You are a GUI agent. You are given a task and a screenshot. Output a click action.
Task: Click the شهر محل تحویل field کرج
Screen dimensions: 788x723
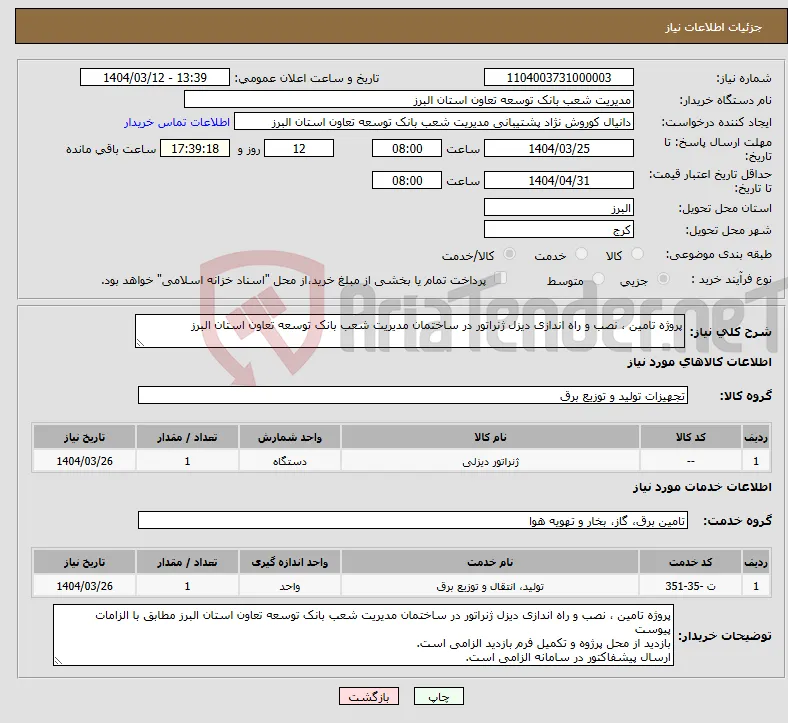point(558,229)
